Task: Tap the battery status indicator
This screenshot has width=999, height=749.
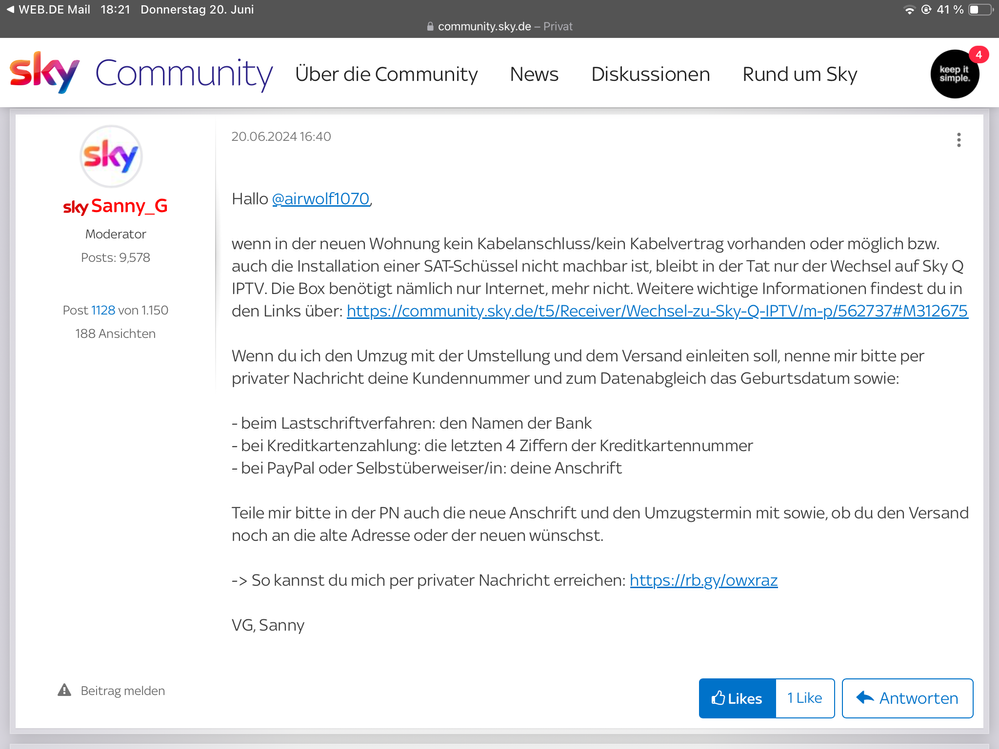Action: coord(979,9)
